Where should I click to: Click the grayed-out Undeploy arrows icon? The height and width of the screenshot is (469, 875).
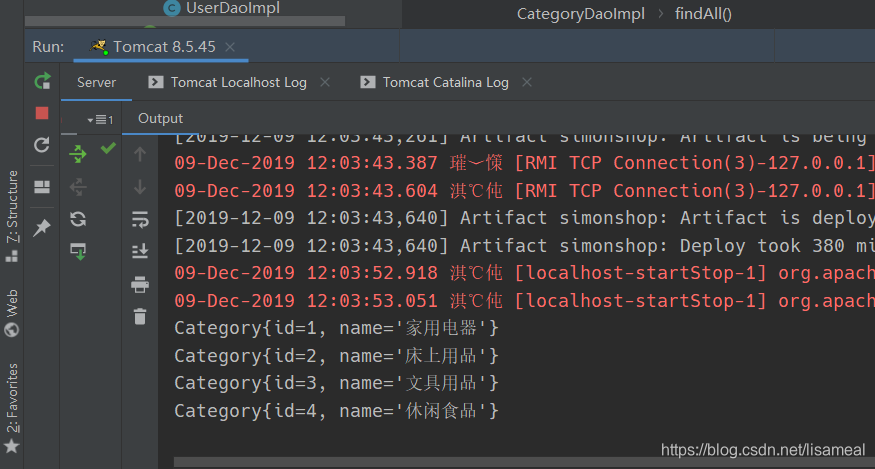pyautogui.click(x=78, y=187)
